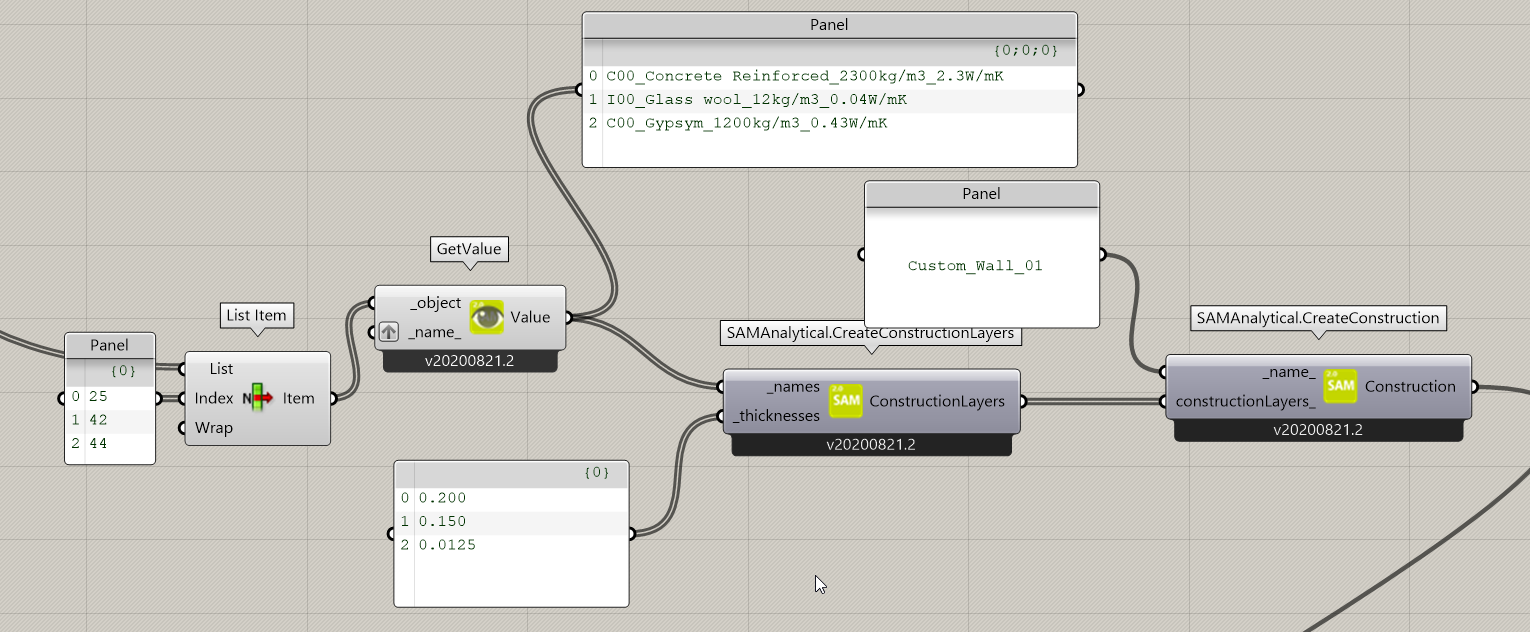Click the up-arrow icon beside _name_ input

click(389, 332)
